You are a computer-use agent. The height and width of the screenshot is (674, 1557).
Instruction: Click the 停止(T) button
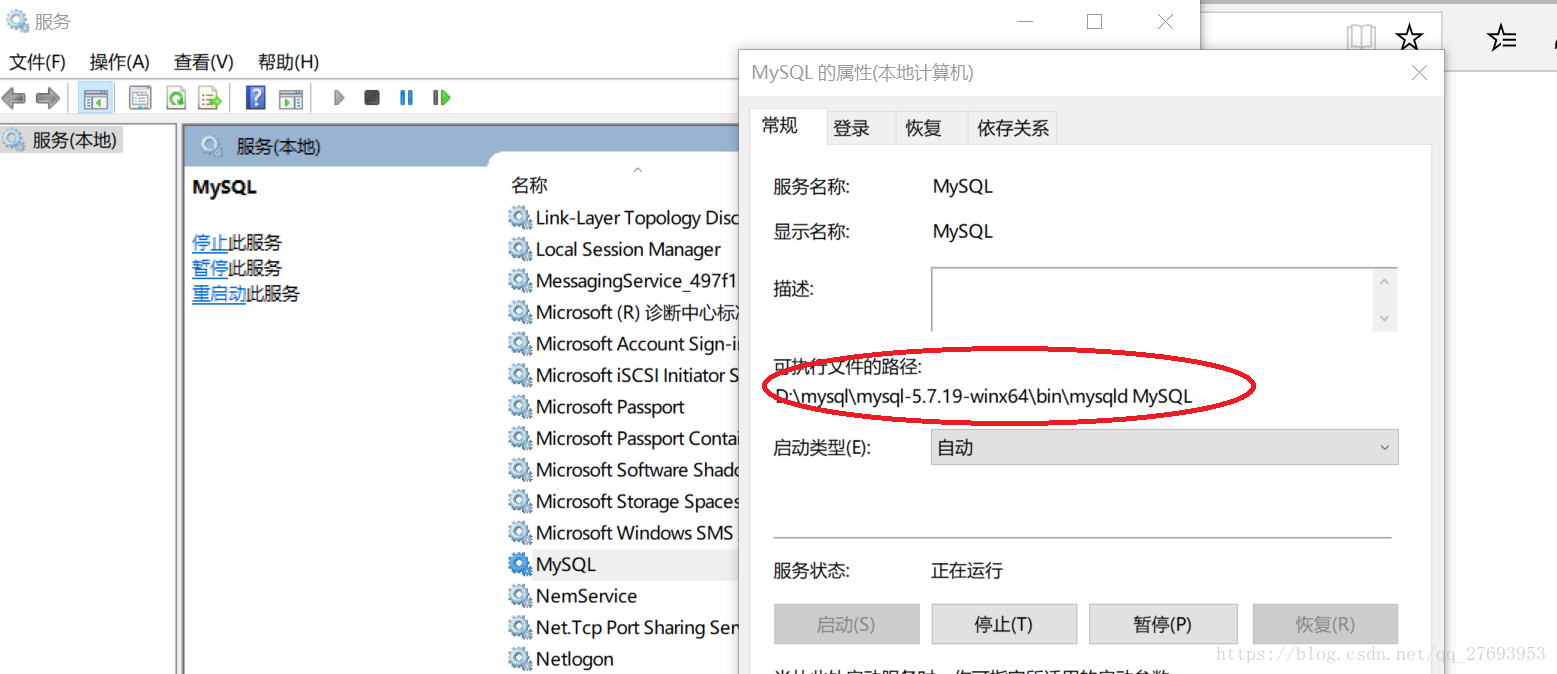click(x=1004, y=624)
